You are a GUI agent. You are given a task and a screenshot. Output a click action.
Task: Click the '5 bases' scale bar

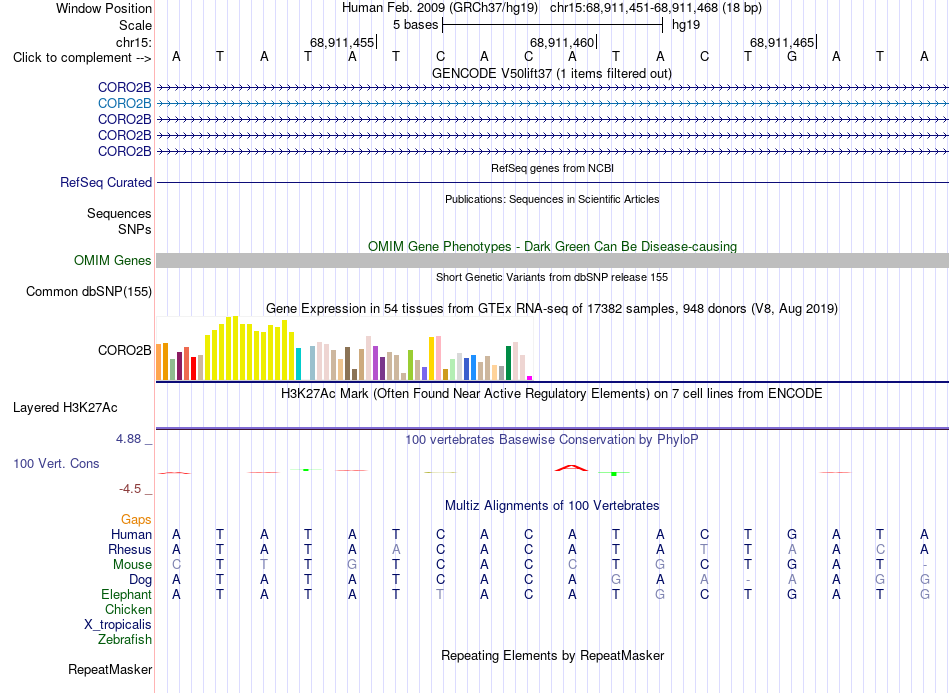click(x=552, y=25)
